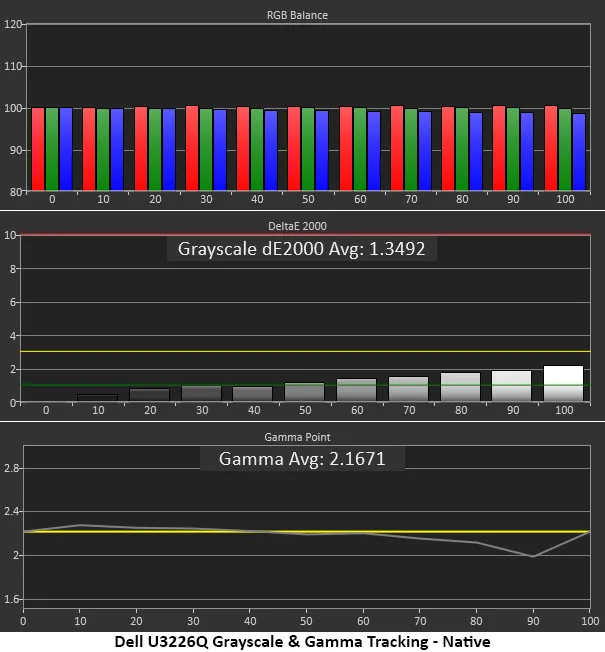Image resolution: width=605 pixels, height=652 pixels.
Task: Click the red bar at 0 in RGB Balance
Action: 38,148
